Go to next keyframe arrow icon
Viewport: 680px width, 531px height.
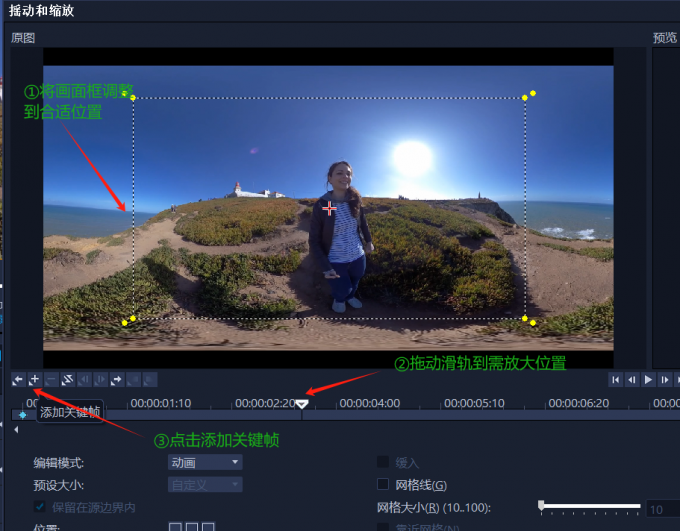point(117,380)
